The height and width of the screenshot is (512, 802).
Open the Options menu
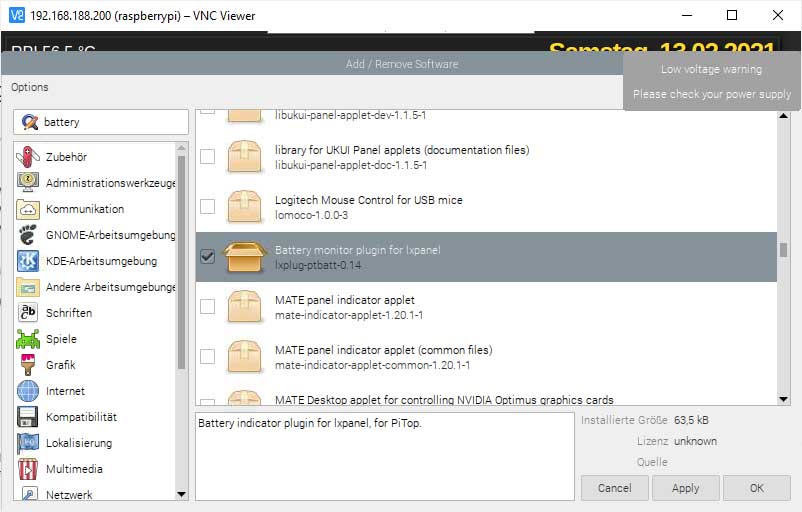coord(30,87)
